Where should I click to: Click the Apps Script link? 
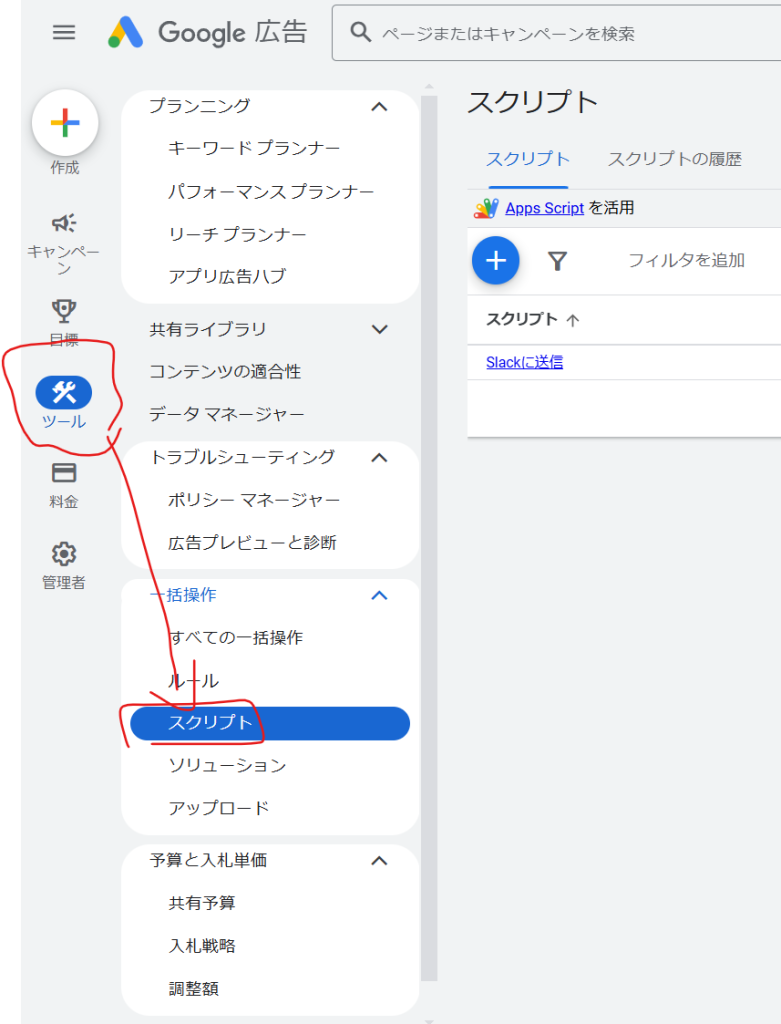(544, 208)
